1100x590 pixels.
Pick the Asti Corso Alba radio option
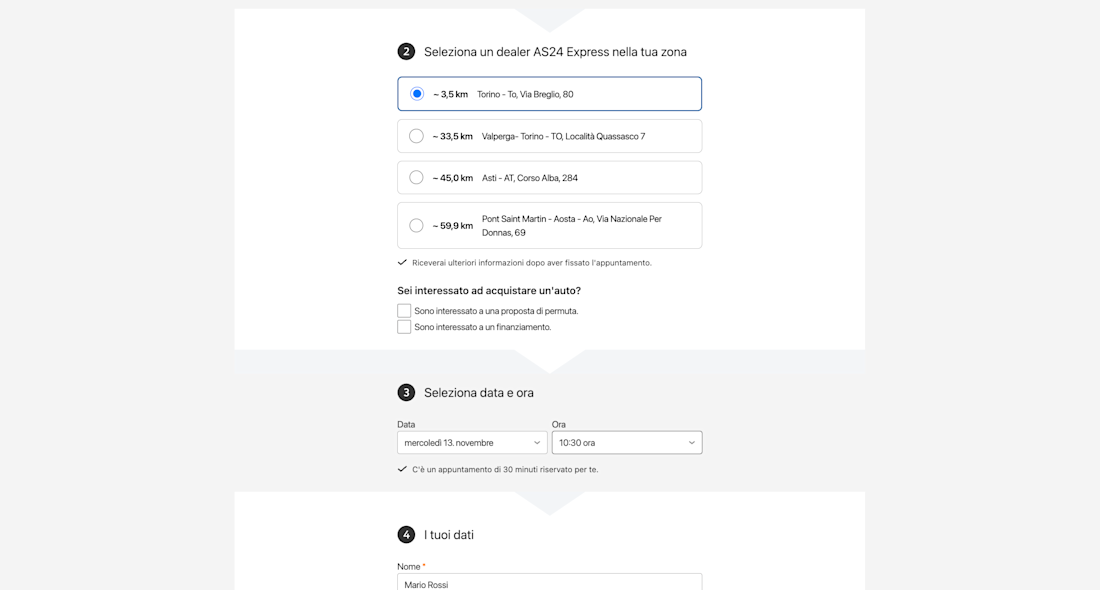[x=417, y=178]
